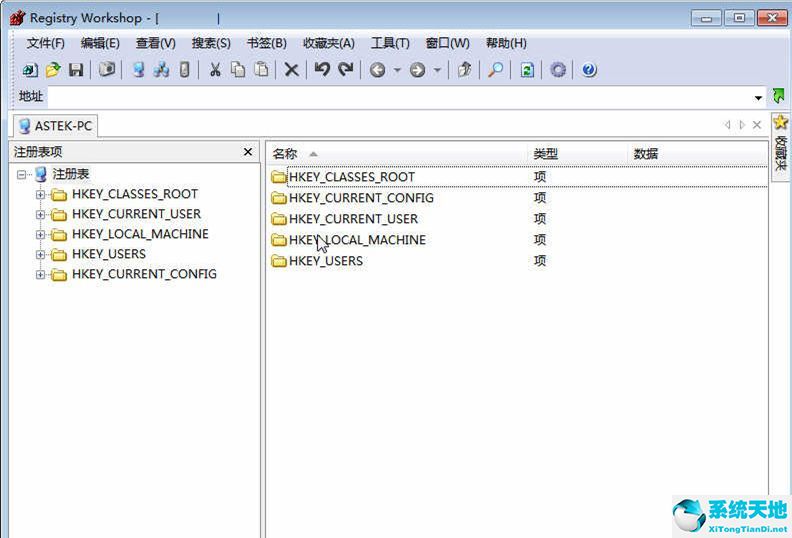792x538 pixels.
Task: Click the Save icon in toolbar
Action: click(76, 70)
